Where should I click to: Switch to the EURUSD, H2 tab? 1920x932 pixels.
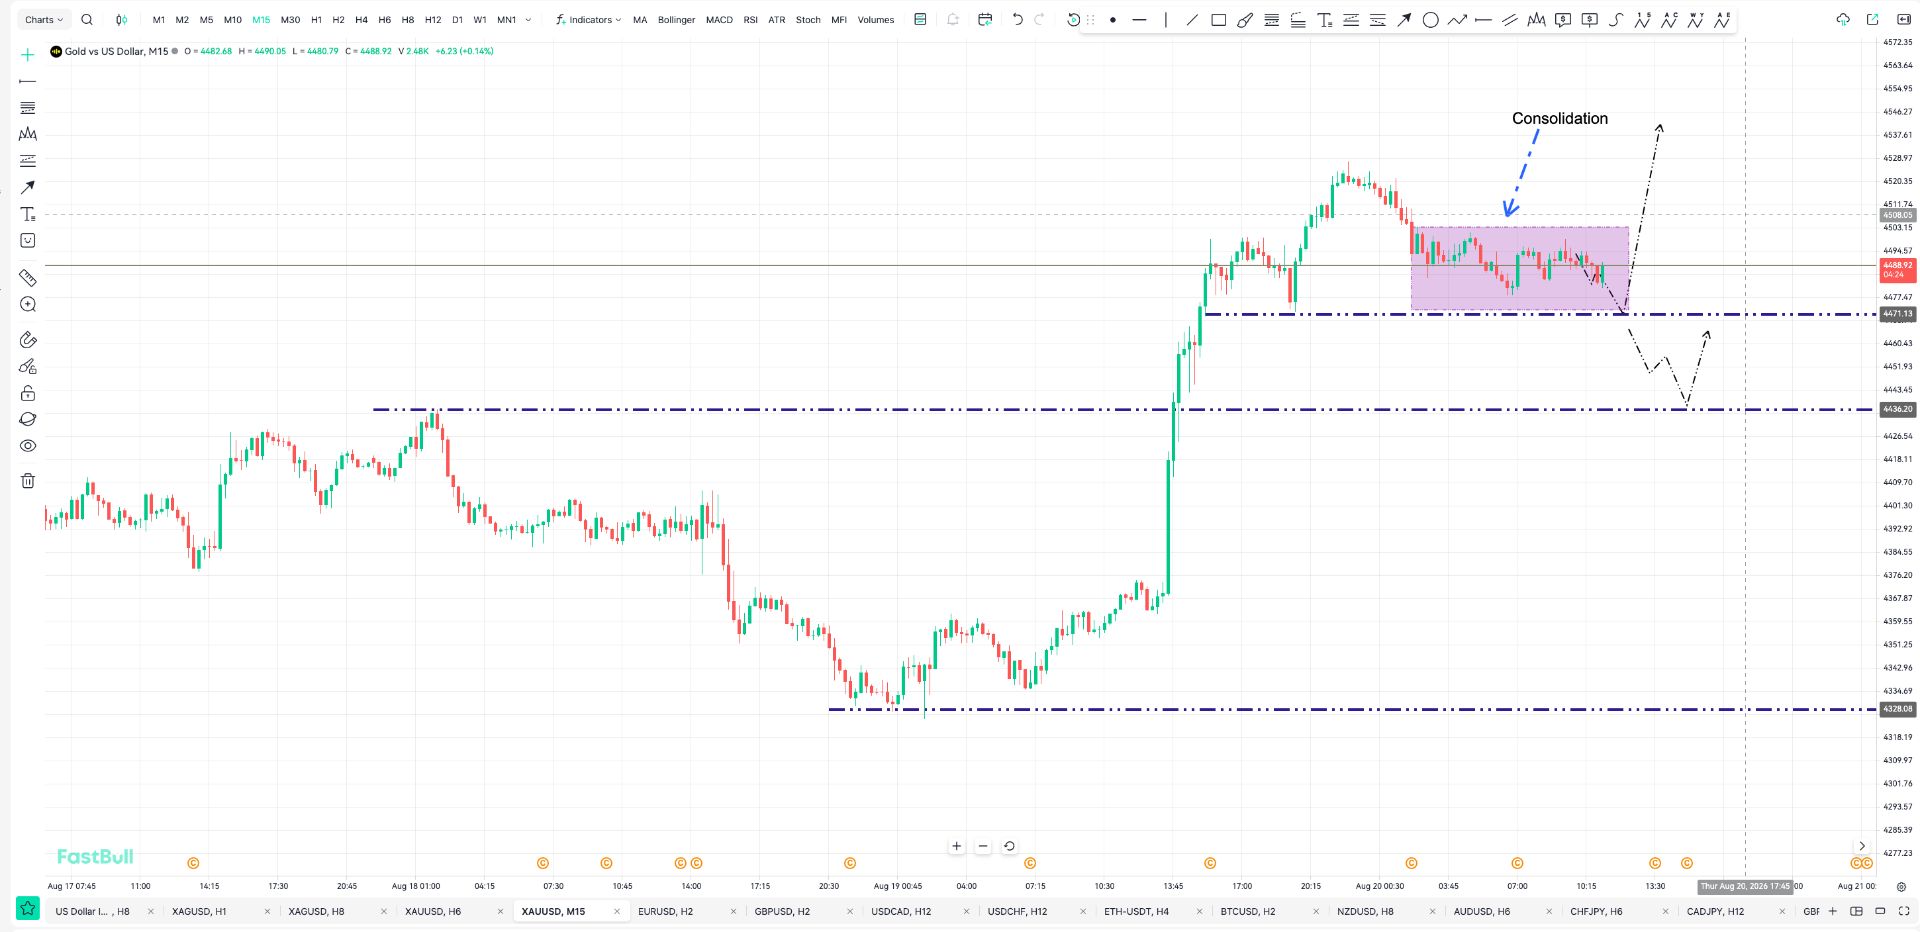point(665,912)
